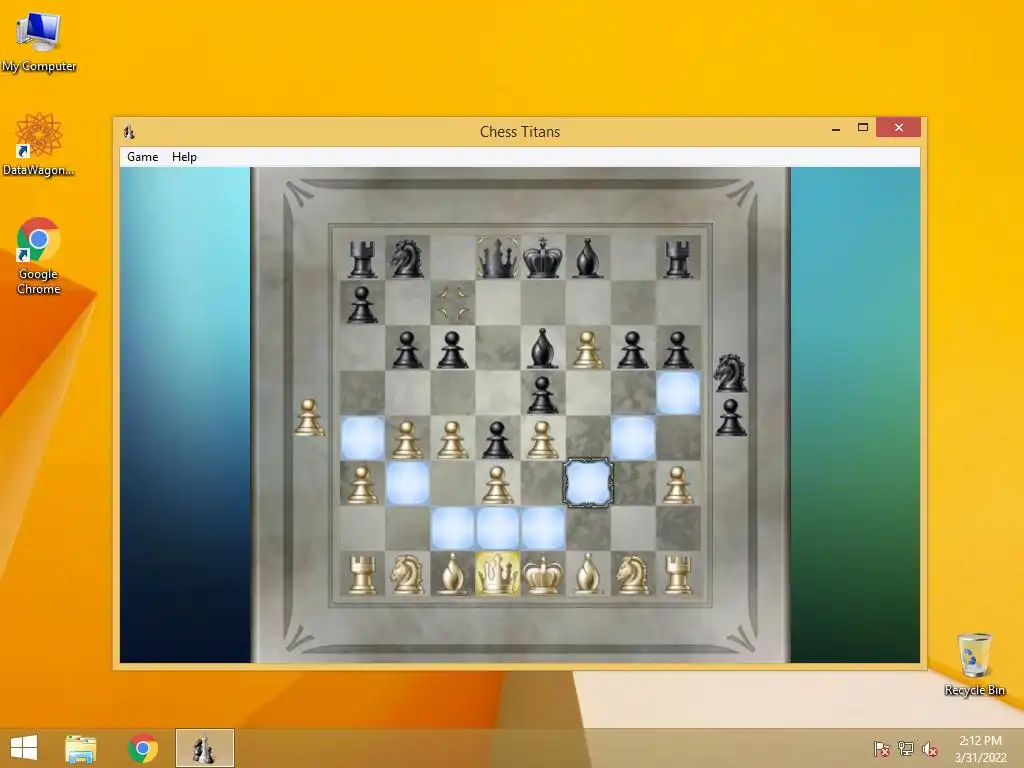
Task: Click the white king on e1
Action: [x=543, y=575]
